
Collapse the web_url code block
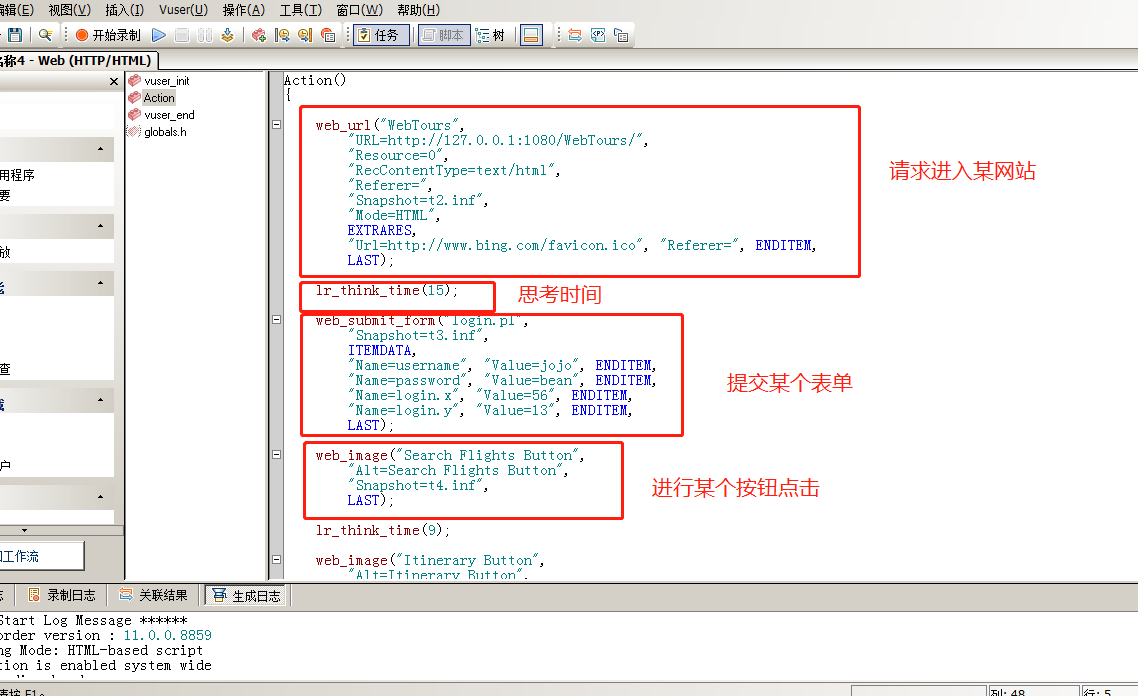point(277,125)
